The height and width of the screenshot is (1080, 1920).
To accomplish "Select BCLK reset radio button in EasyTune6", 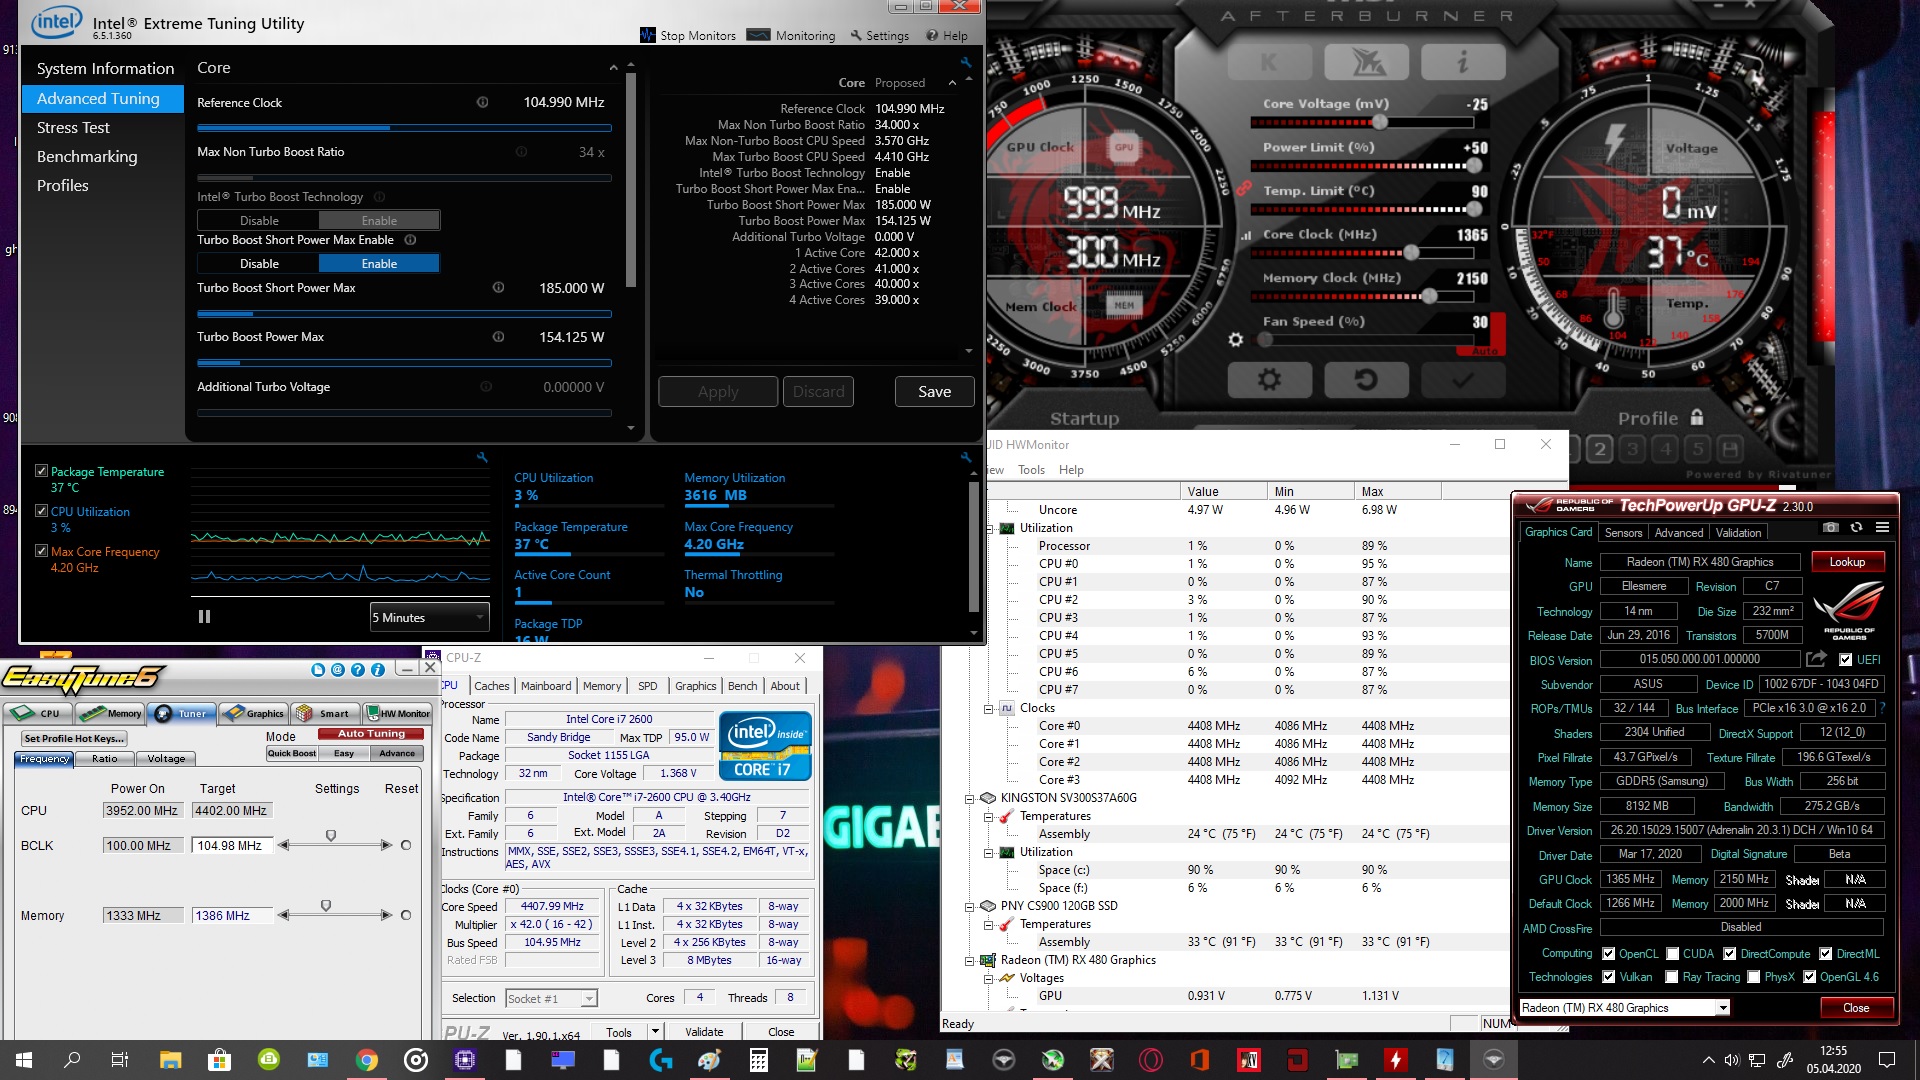I will pyautogui.click(x=406, y=845).
